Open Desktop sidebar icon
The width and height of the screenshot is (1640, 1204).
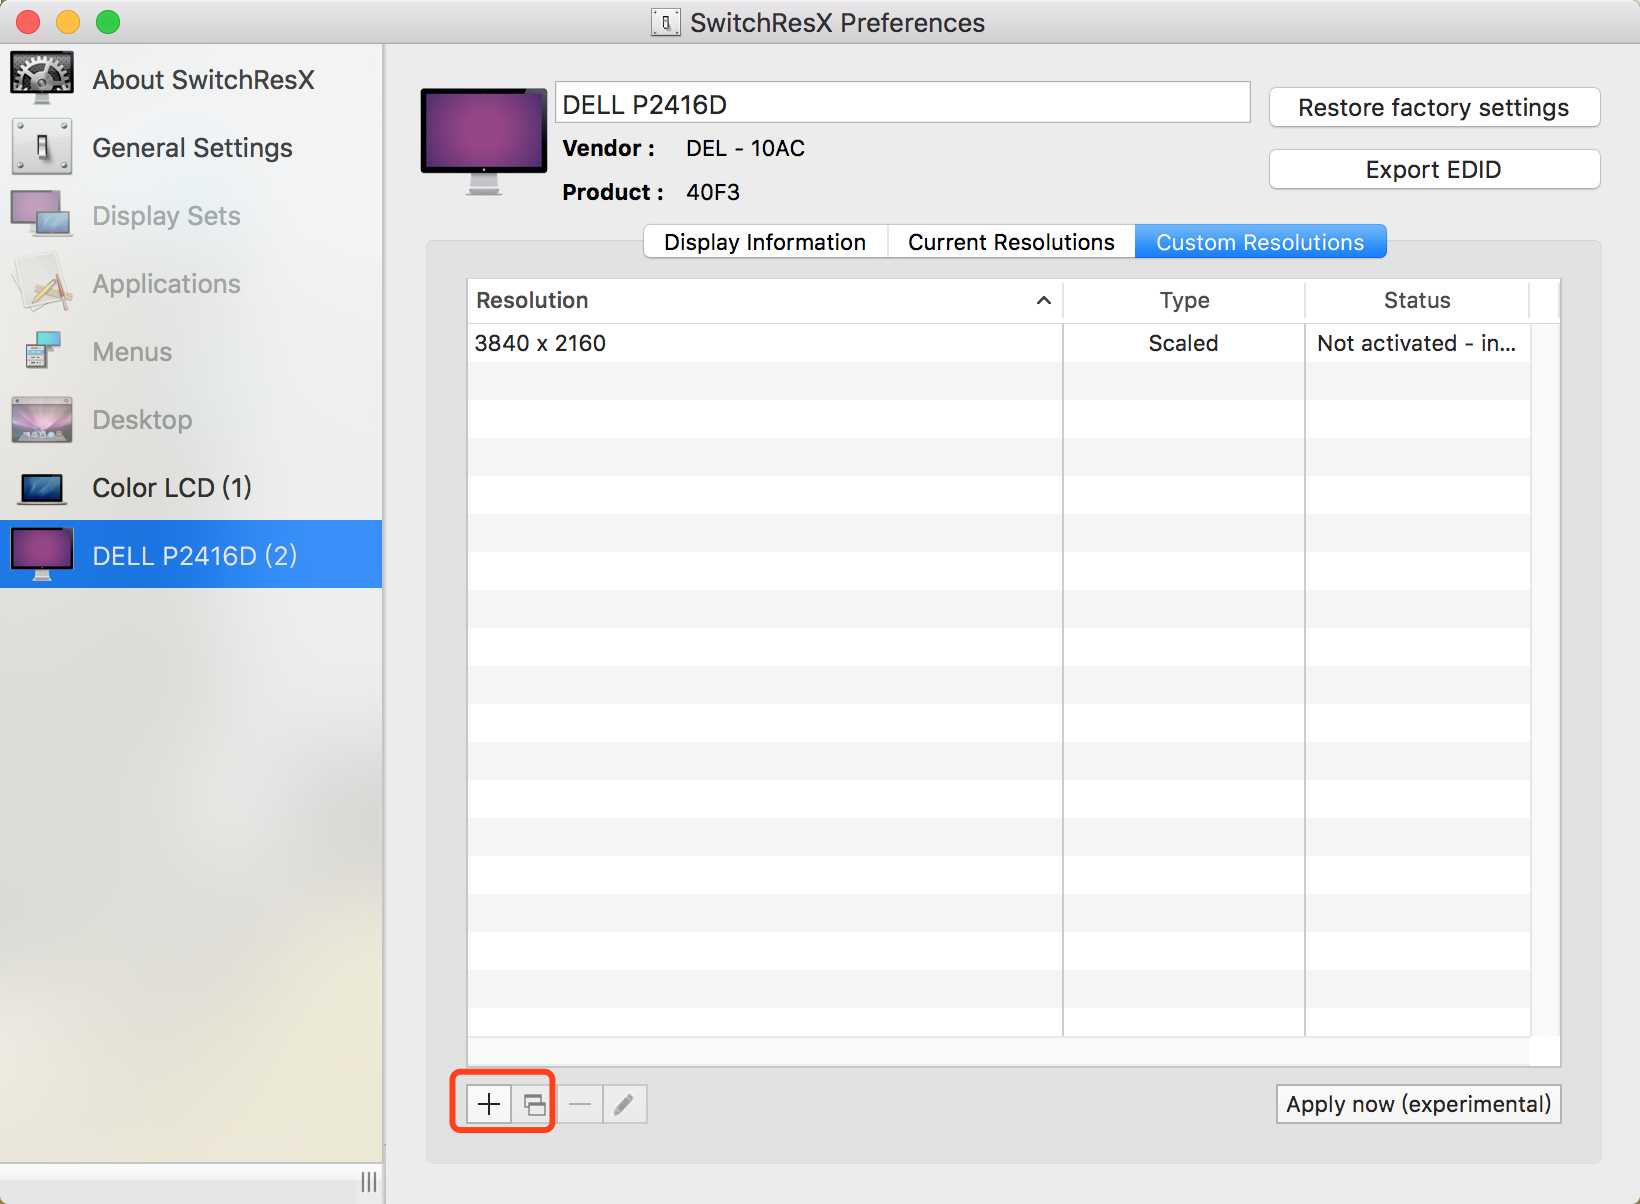click(41, 419)
